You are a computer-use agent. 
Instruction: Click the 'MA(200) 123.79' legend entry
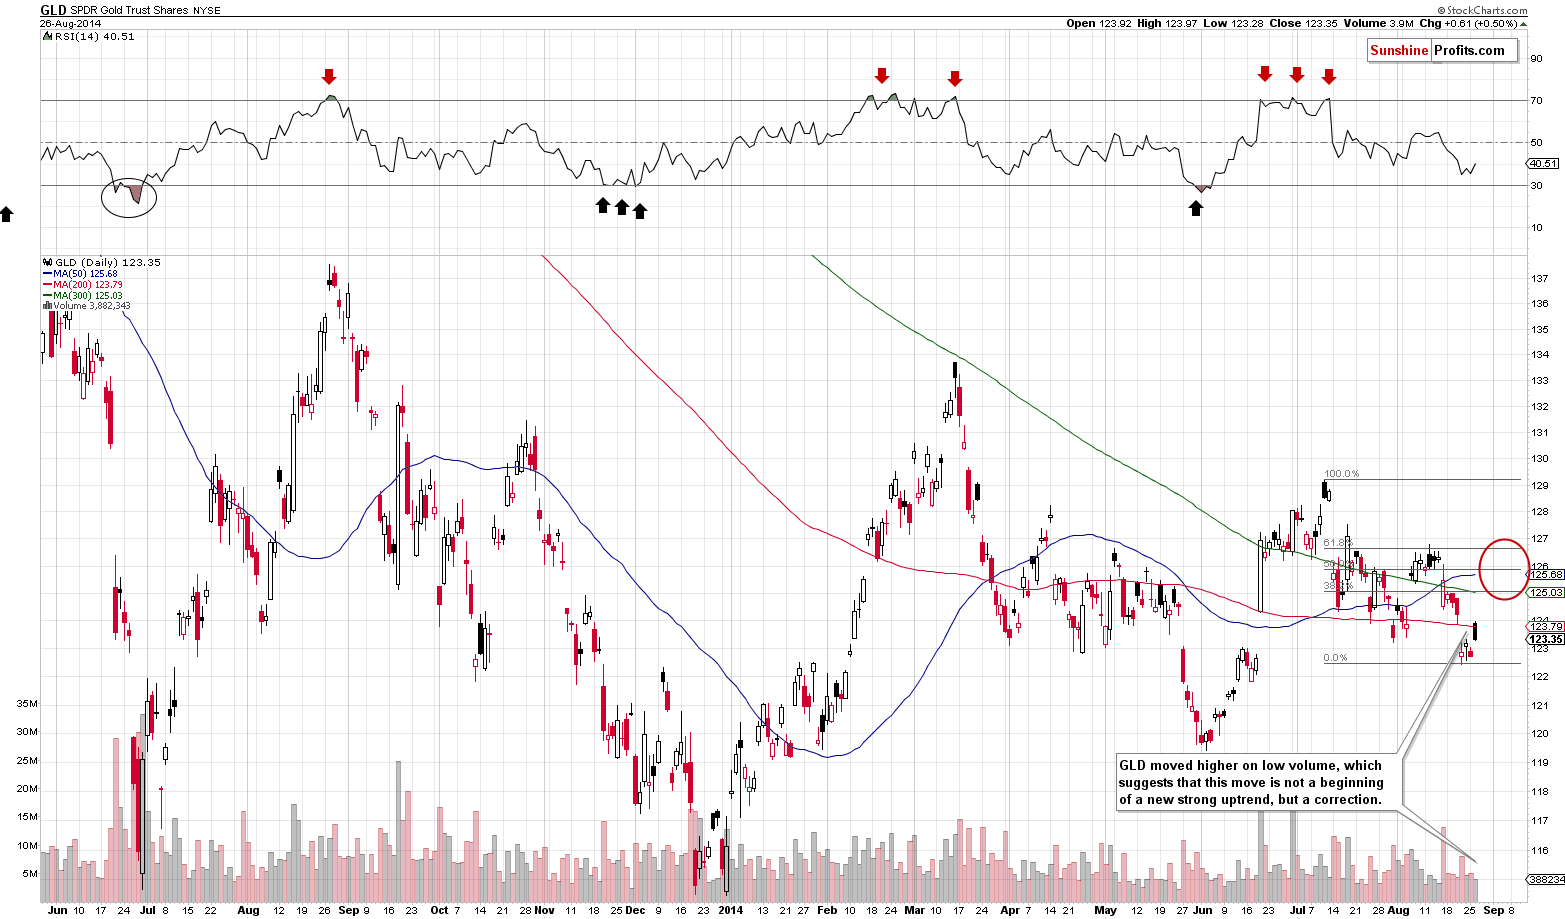[83, 284]
